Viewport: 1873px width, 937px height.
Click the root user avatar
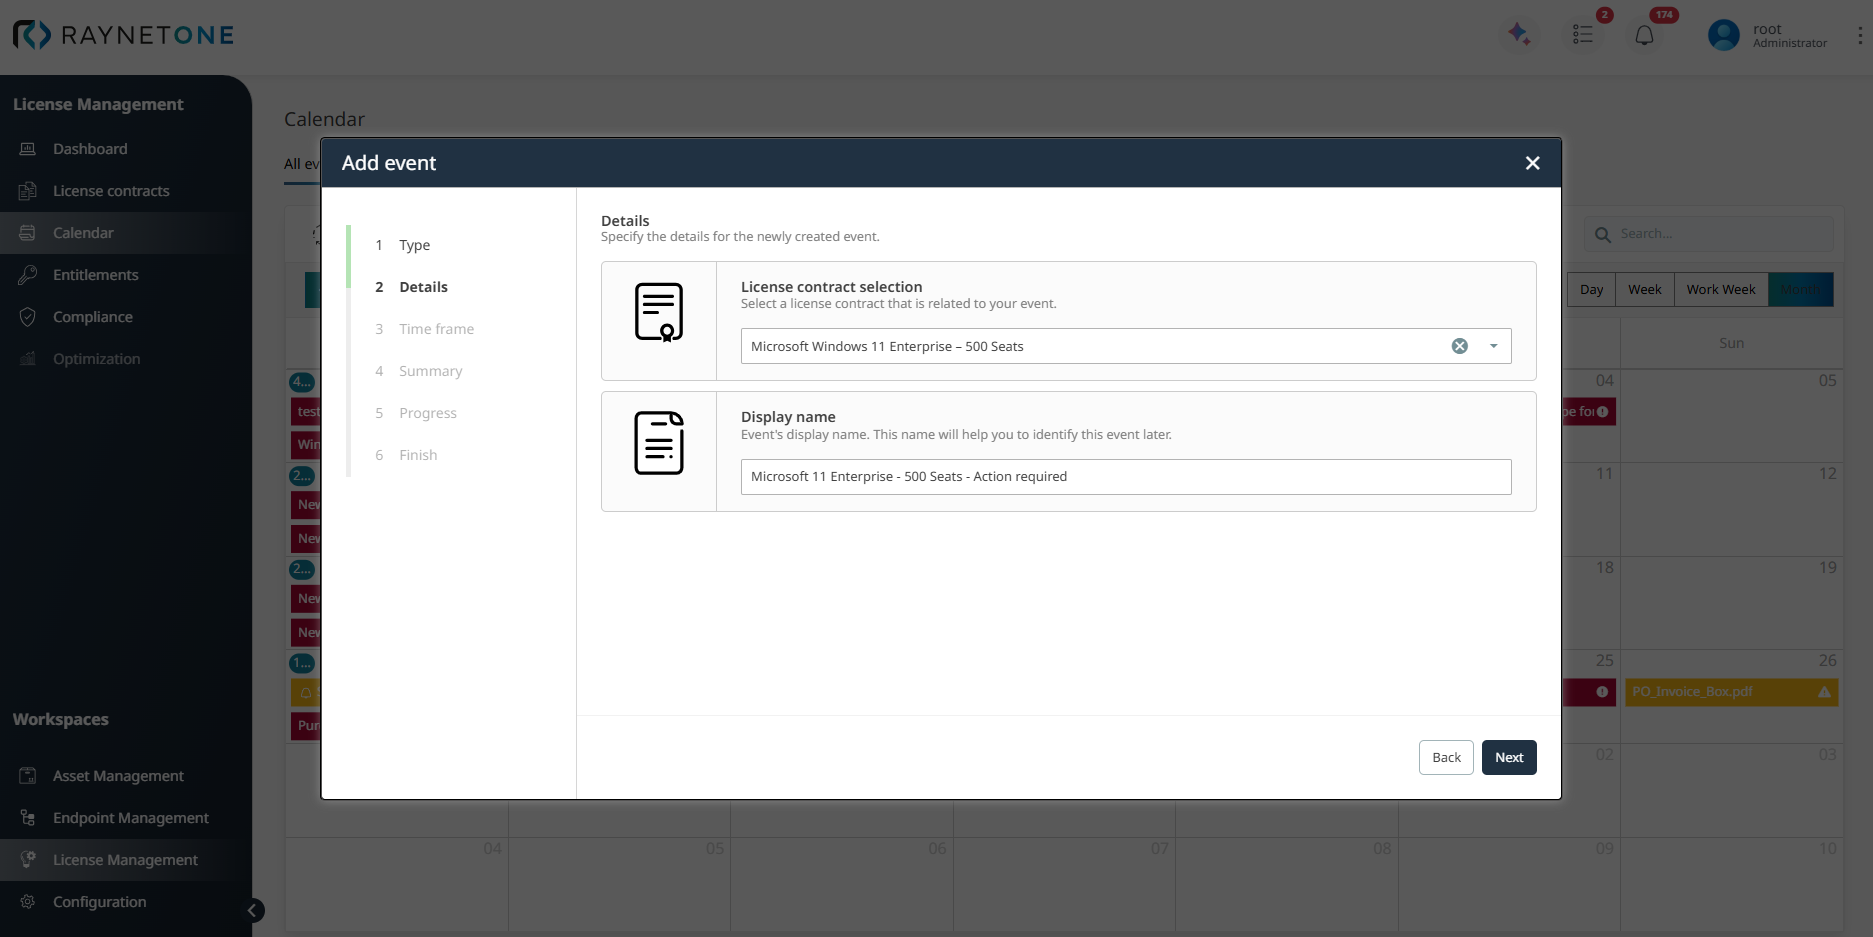click(1723, 35)
